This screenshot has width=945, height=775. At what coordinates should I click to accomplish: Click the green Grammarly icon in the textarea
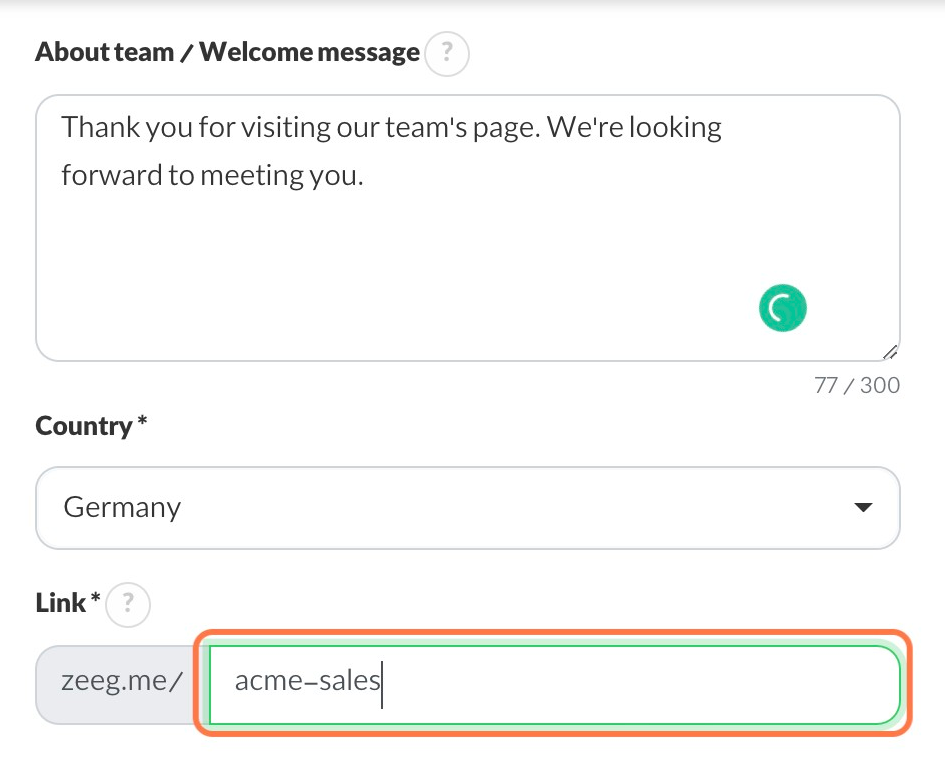point(782,309)
